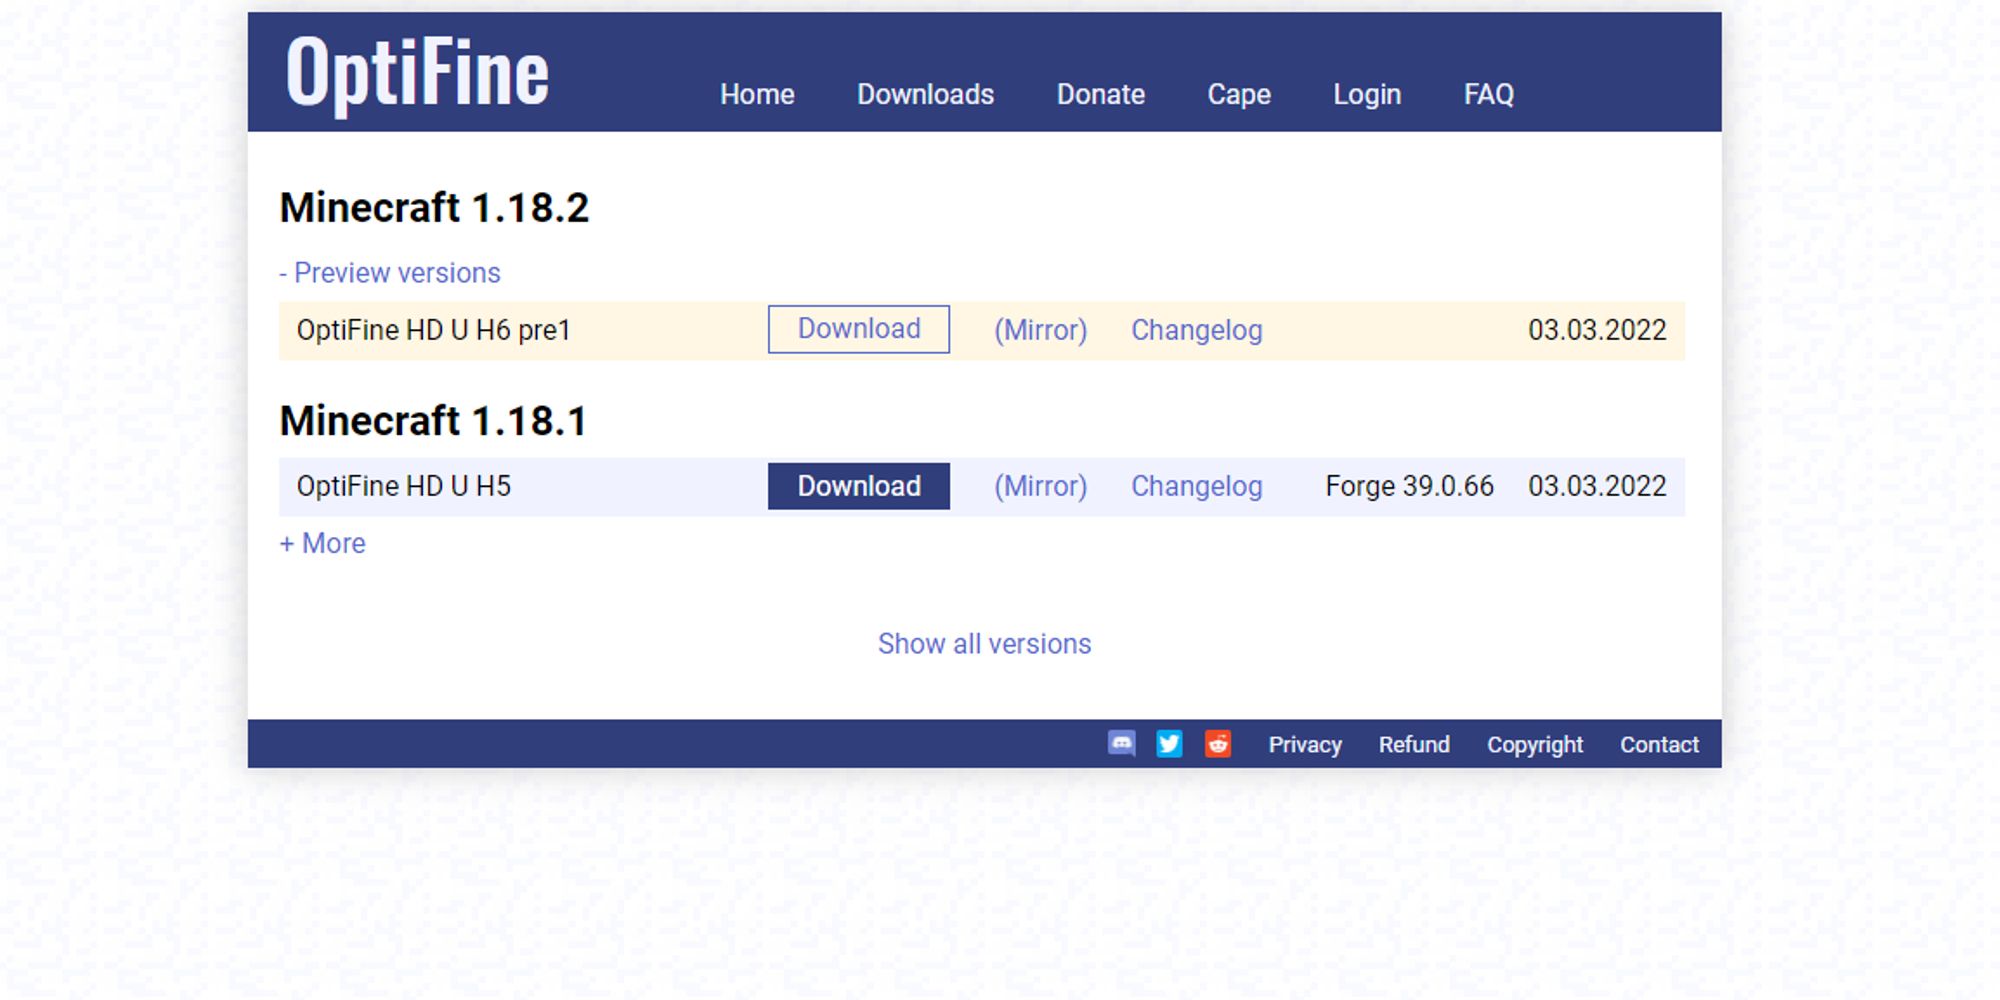Open the Privacy policy link
The width and height of the screenshot is (2000, 1000).
[1305, 745]
